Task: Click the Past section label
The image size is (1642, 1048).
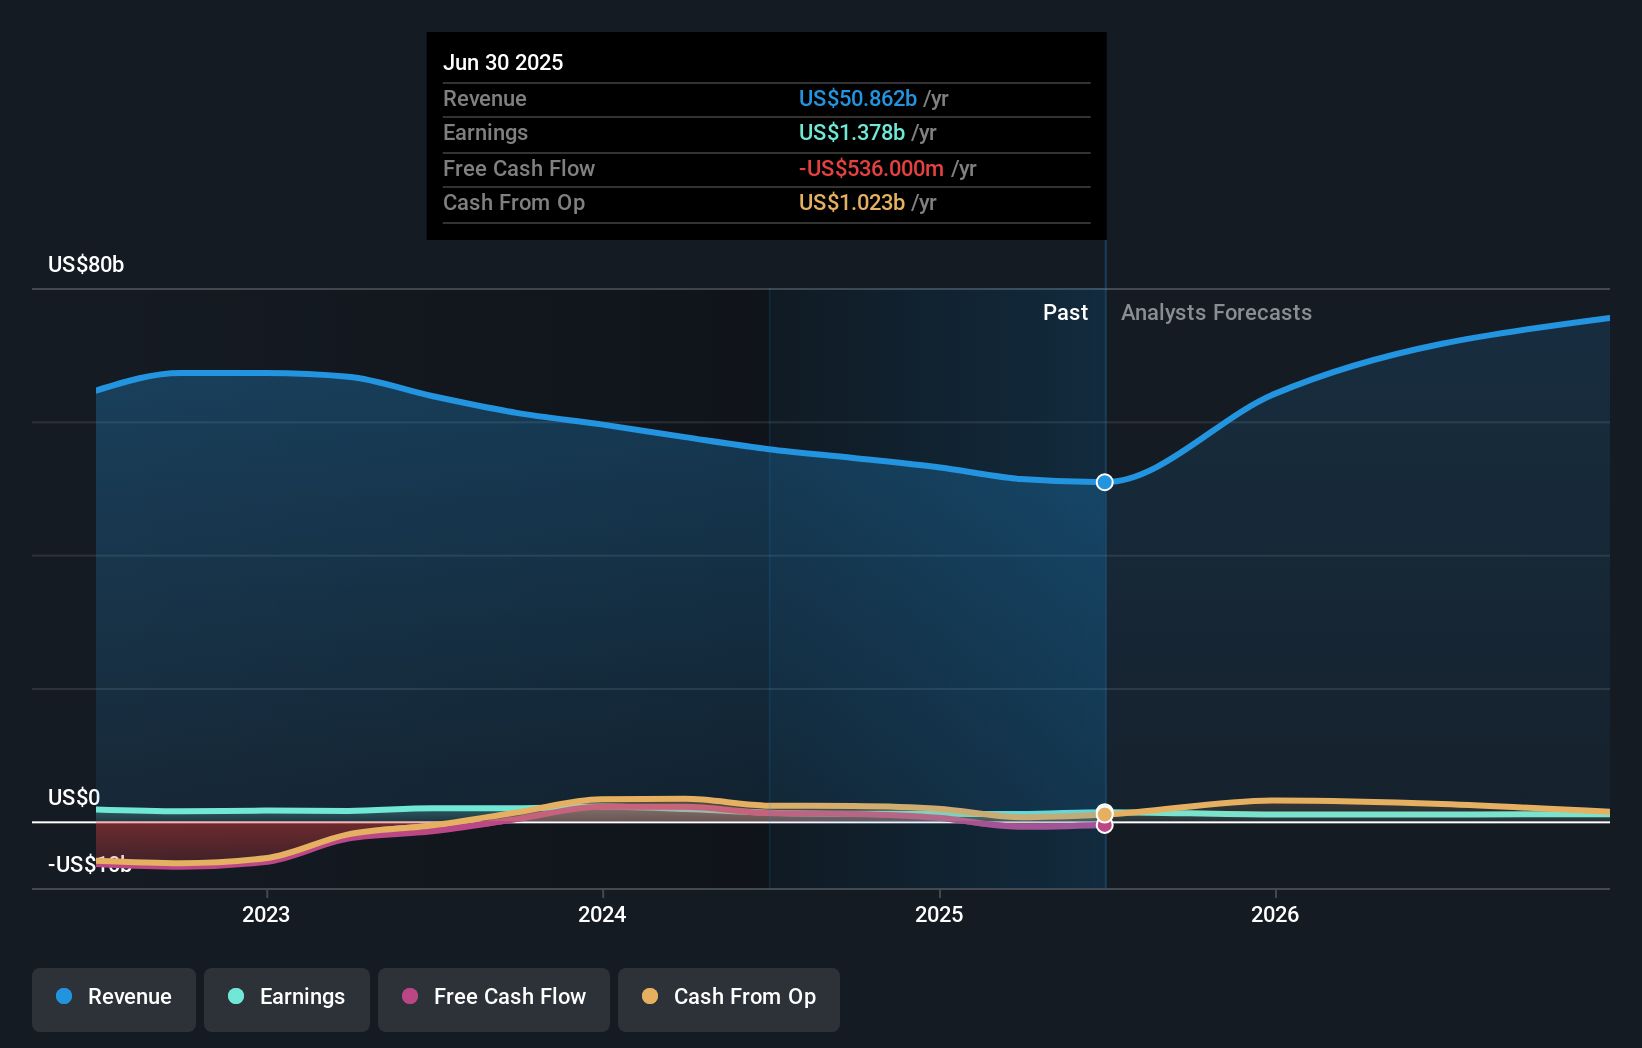Action: pos(1065,313)
